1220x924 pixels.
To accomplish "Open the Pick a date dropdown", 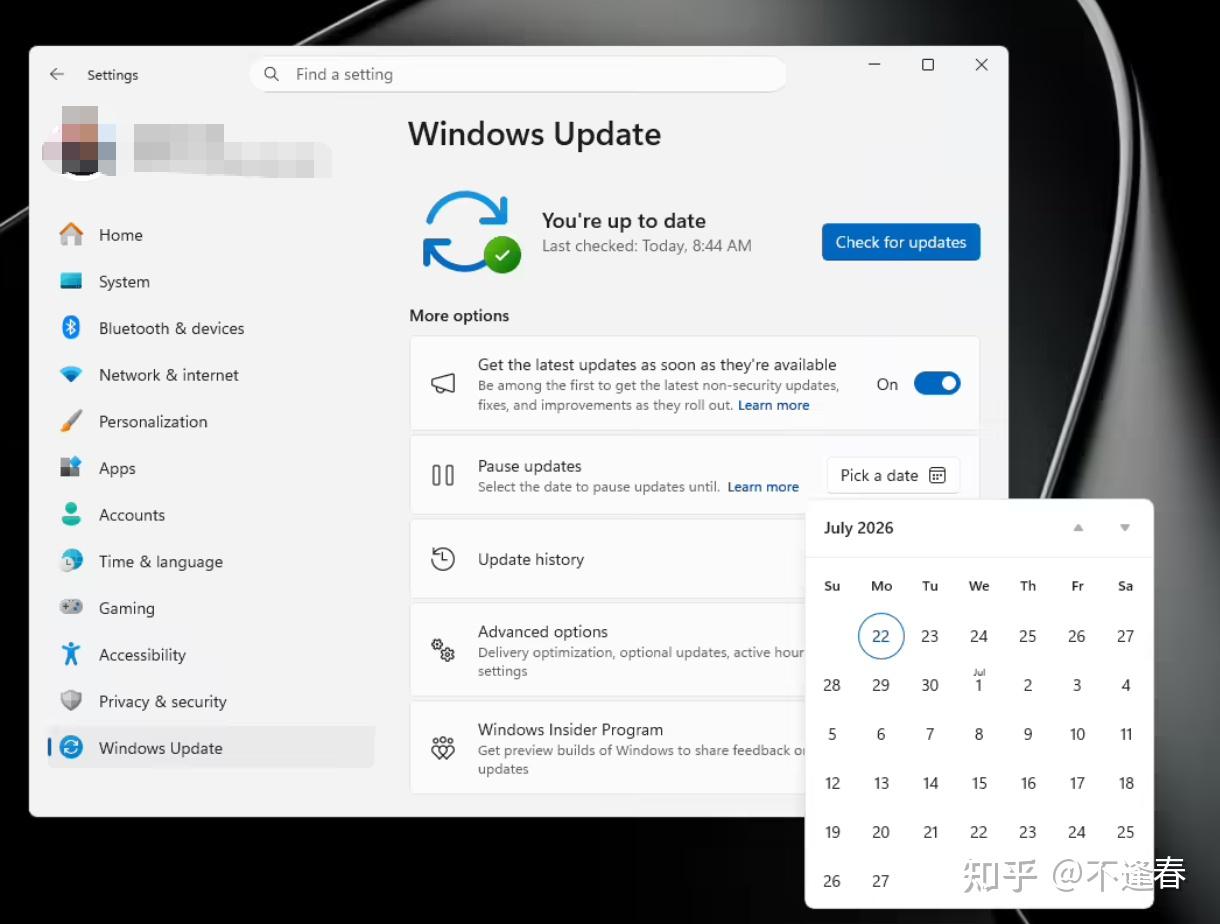I will click(x=893, y=475).
